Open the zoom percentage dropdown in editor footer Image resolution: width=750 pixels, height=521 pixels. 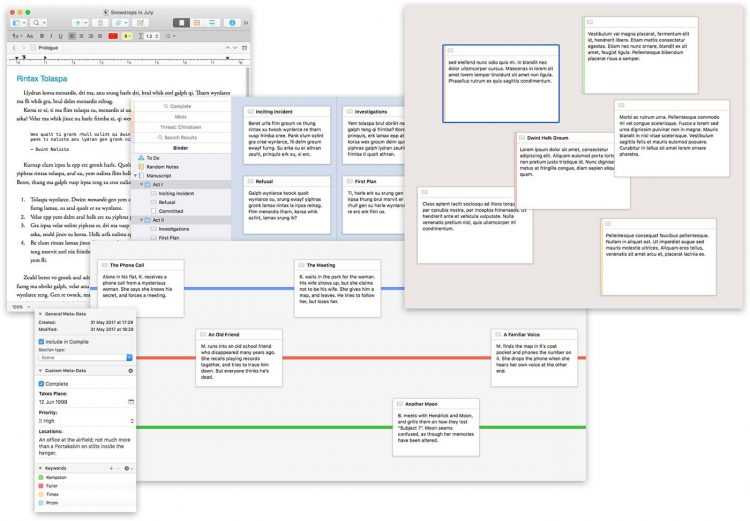21,307
